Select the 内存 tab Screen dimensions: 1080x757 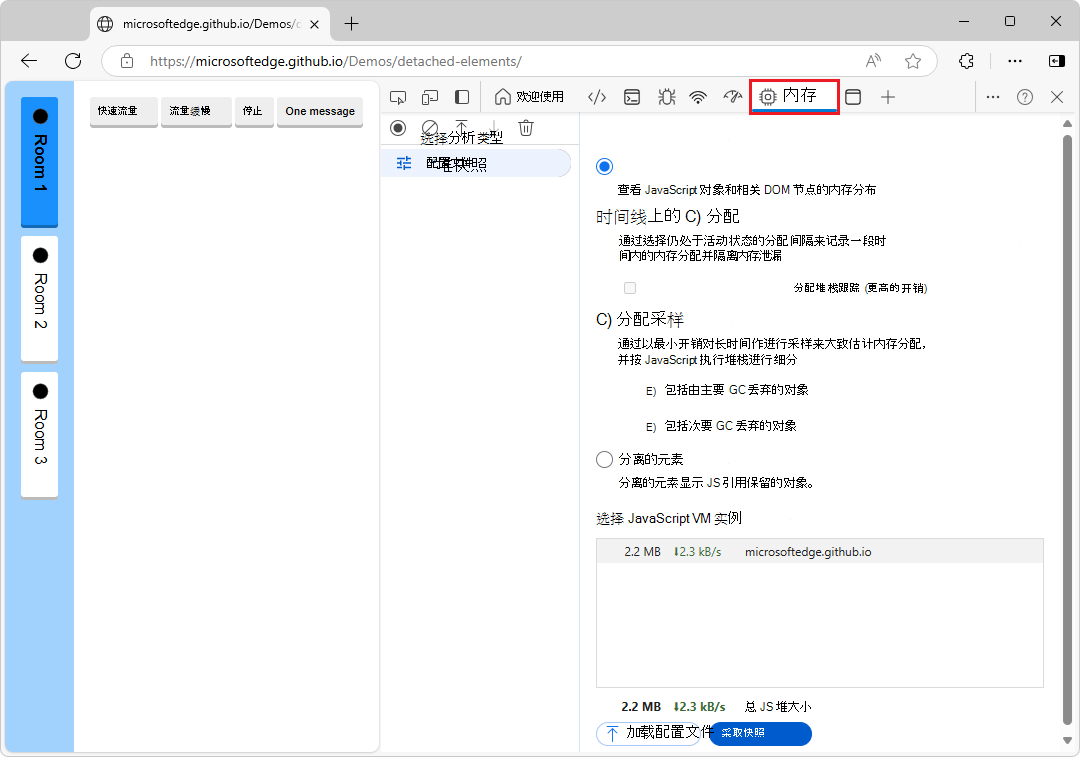[x=794, y=97]
